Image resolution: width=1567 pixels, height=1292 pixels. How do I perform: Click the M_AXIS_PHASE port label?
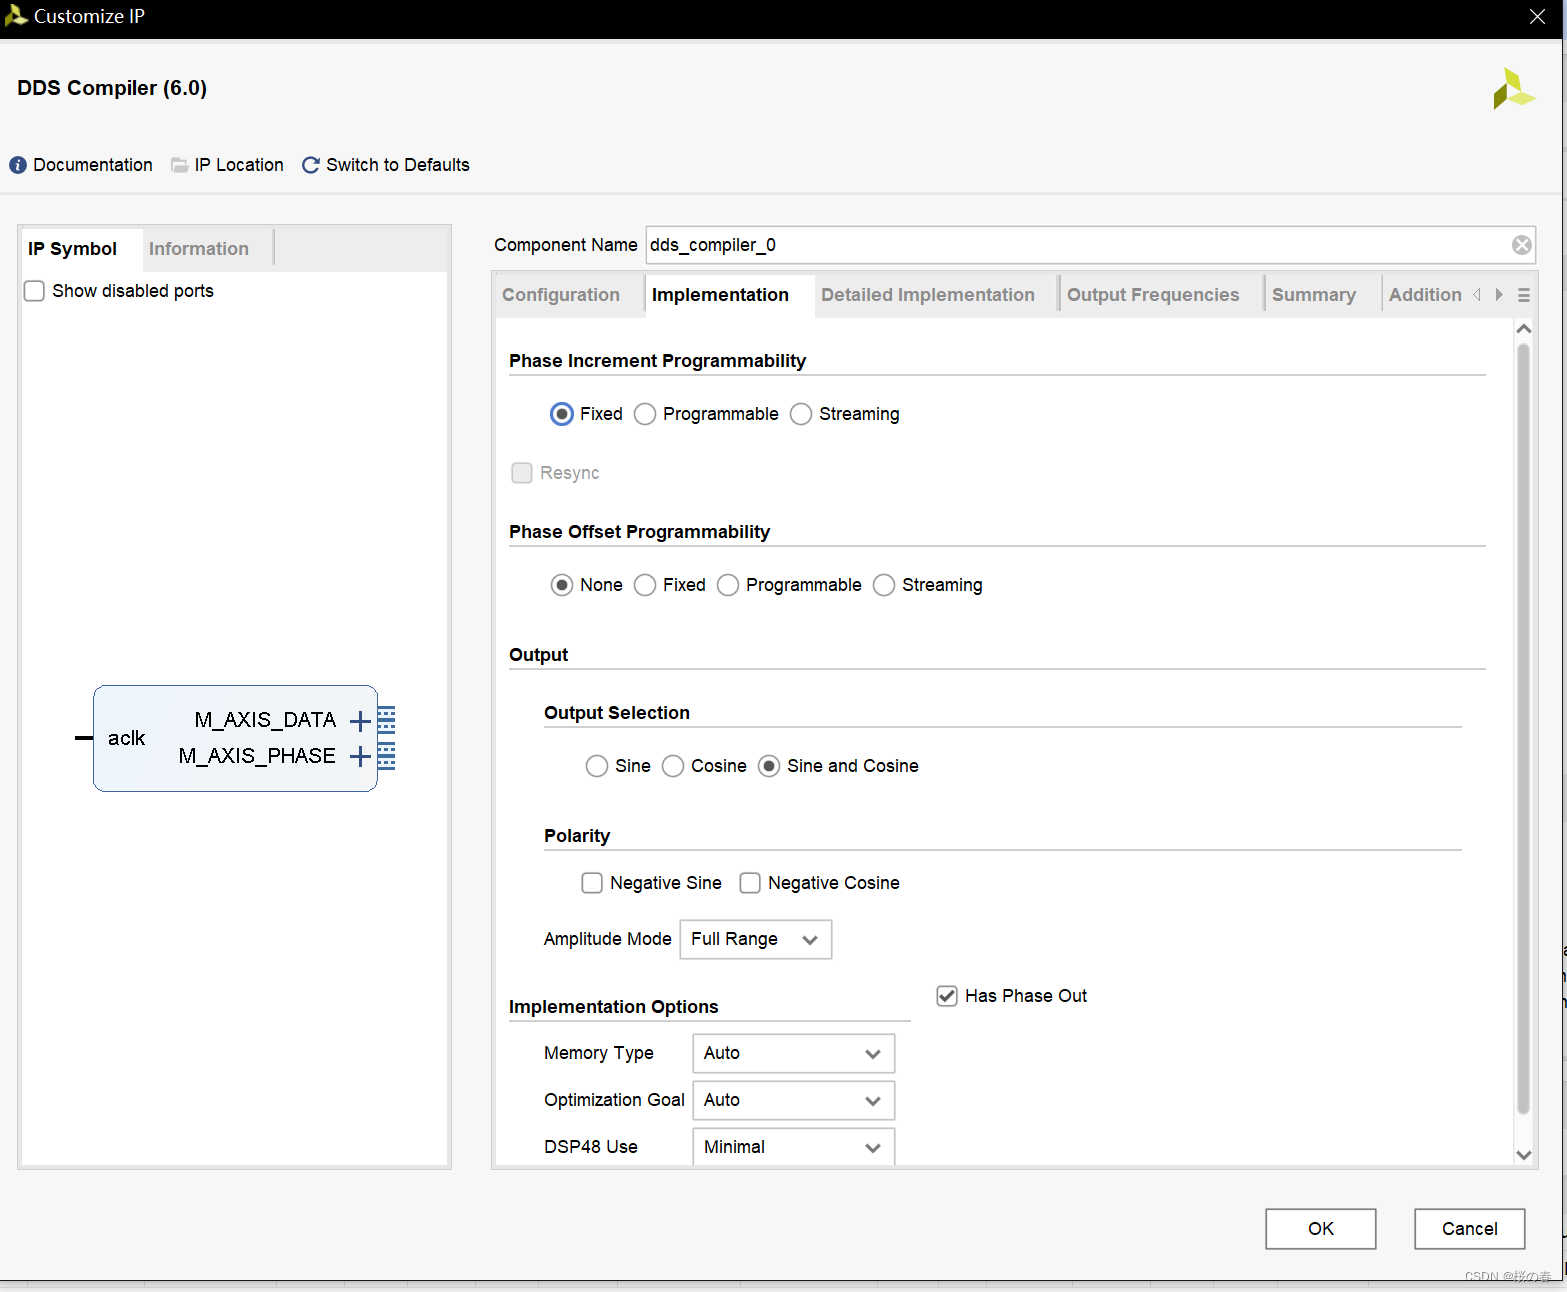[x=257, y=756]
